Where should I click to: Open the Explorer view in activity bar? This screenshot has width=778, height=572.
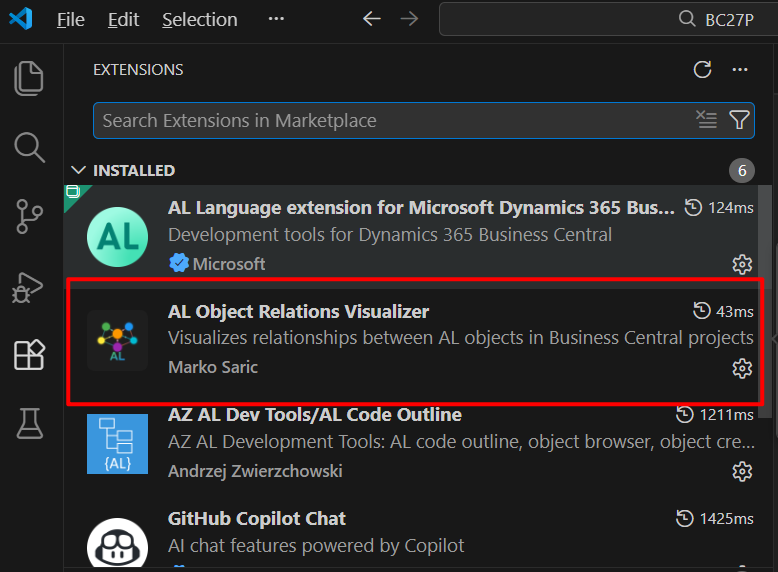30,78
